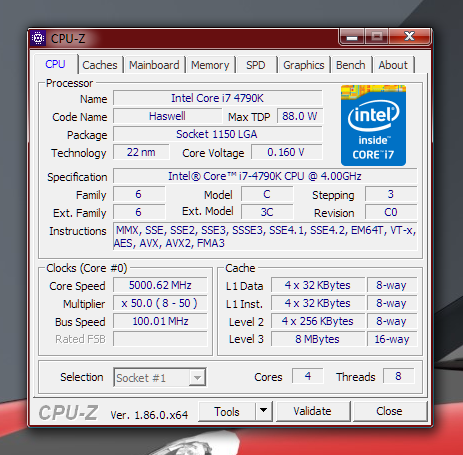Click the Tools button

click(227, 411)
